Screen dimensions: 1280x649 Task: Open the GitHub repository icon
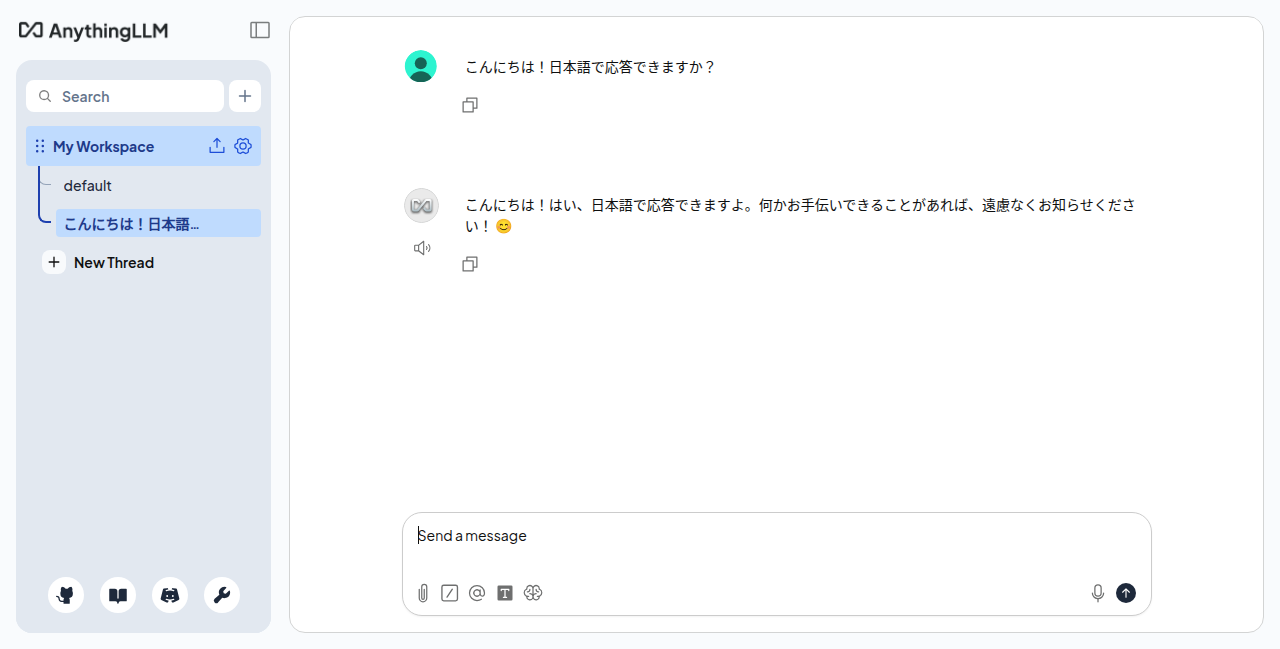[65, 594]
